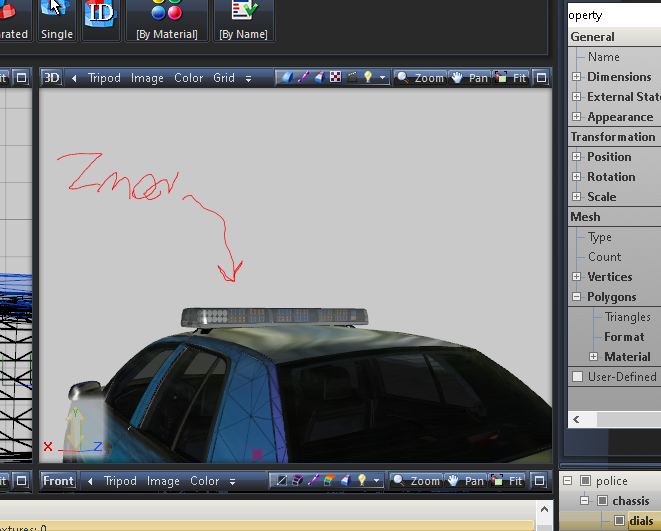Image resolution: width=661 pixels, height=531 pixels.
Task: Expand the Position property group
Action: click(x=576, y=156)
